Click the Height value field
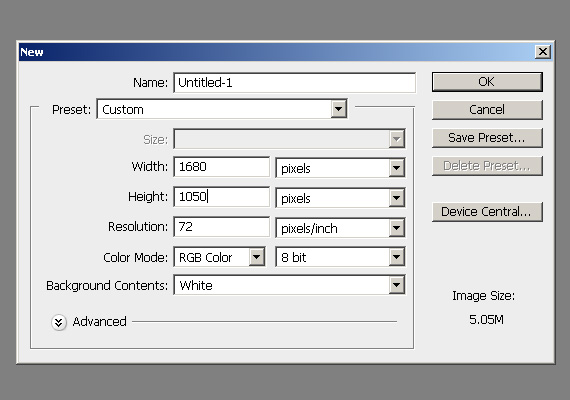The width and height of the screenshot is (570, 400). [222, 197]
